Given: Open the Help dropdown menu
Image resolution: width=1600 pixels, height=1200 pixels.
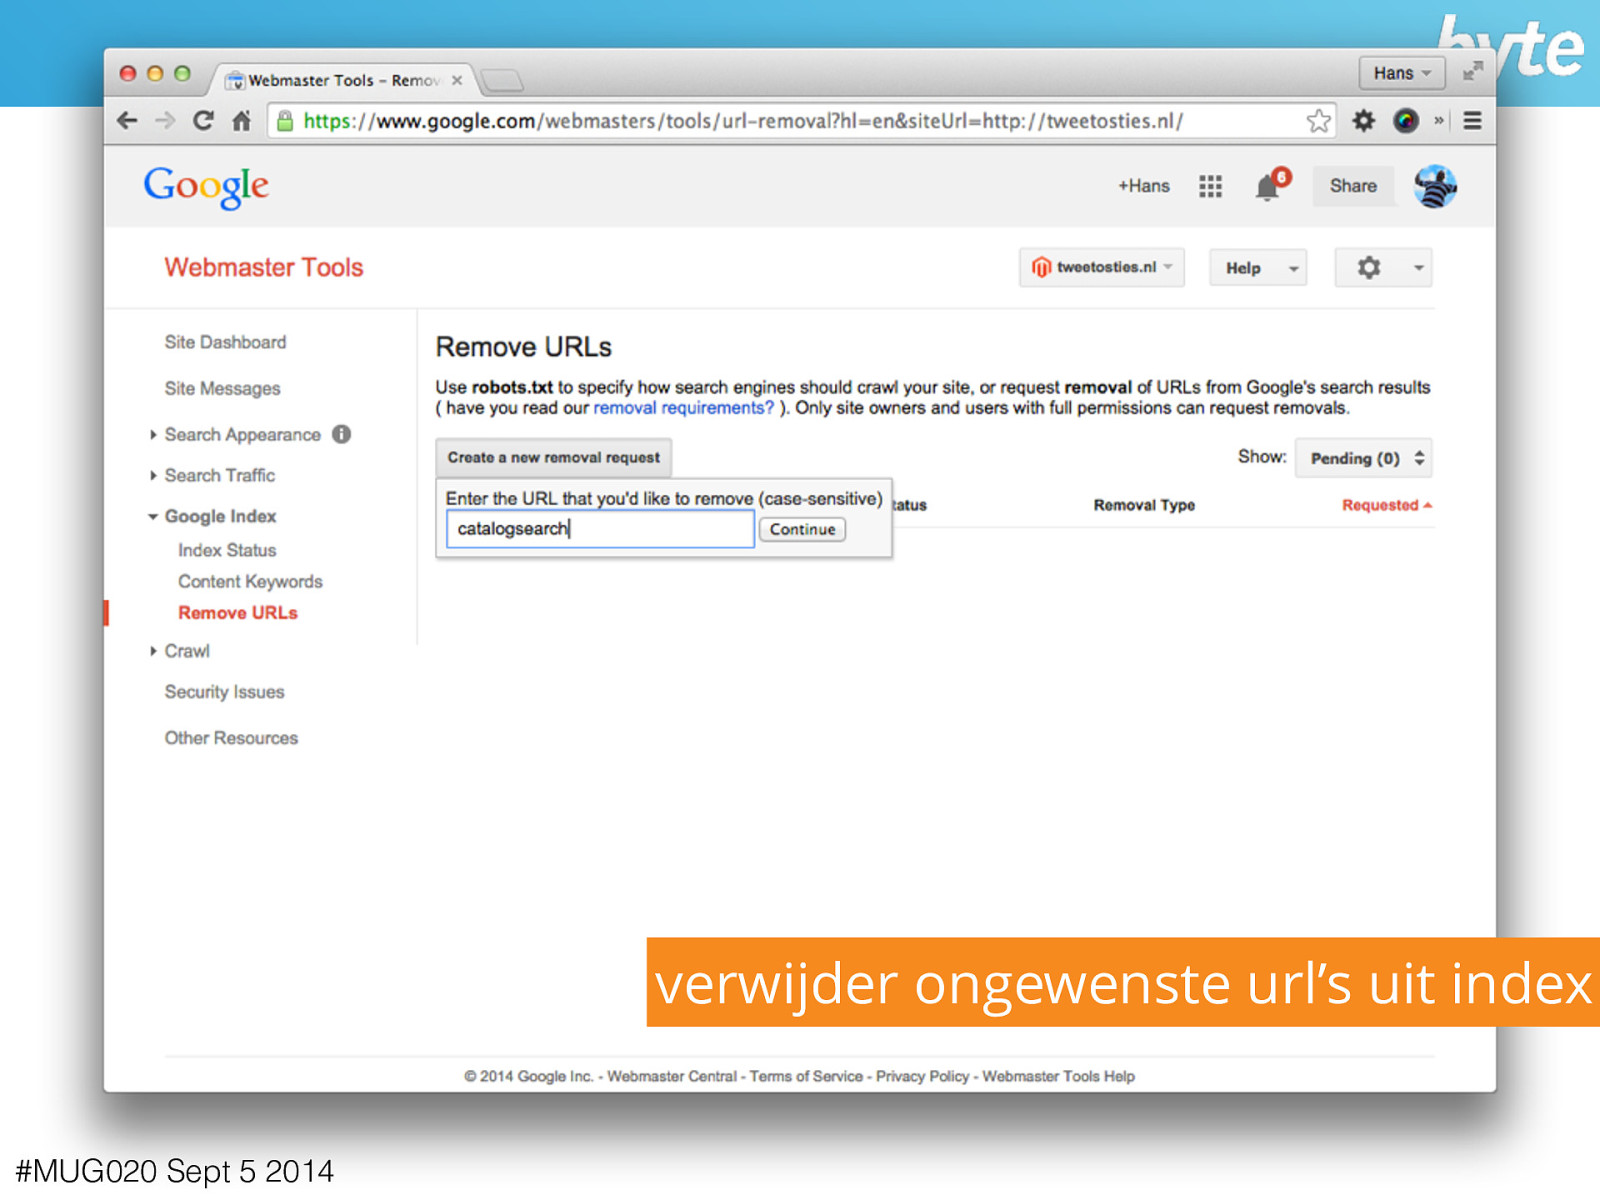Looking at the screenshot, I should tap(1258, 268).
